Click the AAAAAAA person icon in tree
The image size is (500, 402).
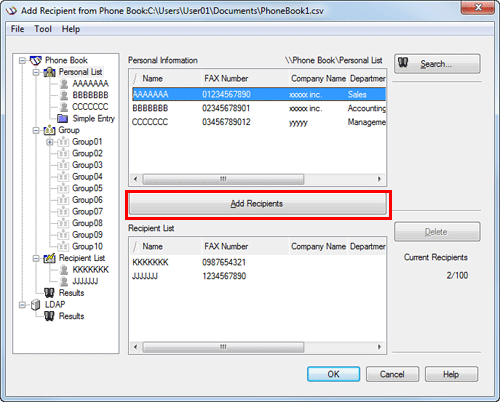pos(64,84)
